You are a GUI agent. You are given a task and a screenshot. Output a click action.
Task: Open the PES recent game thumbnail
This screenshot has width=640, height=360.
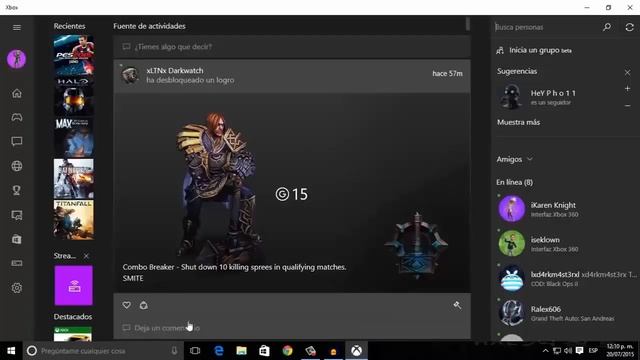[x=73, y=55]
